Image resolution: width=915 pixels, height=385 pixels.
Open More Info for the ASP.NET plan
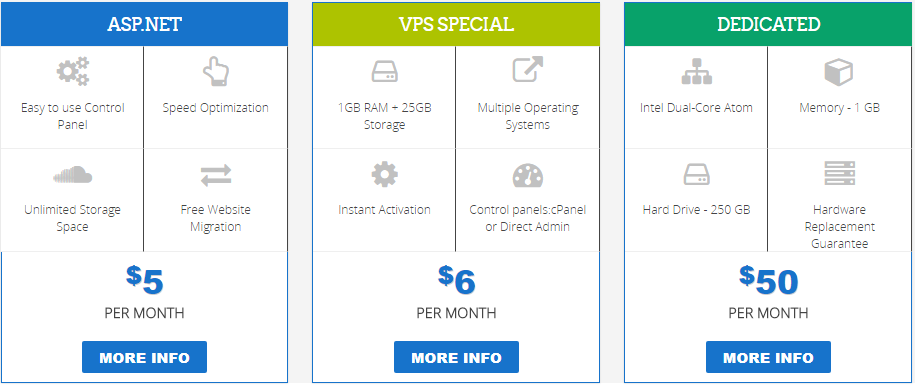pos(144,357)
